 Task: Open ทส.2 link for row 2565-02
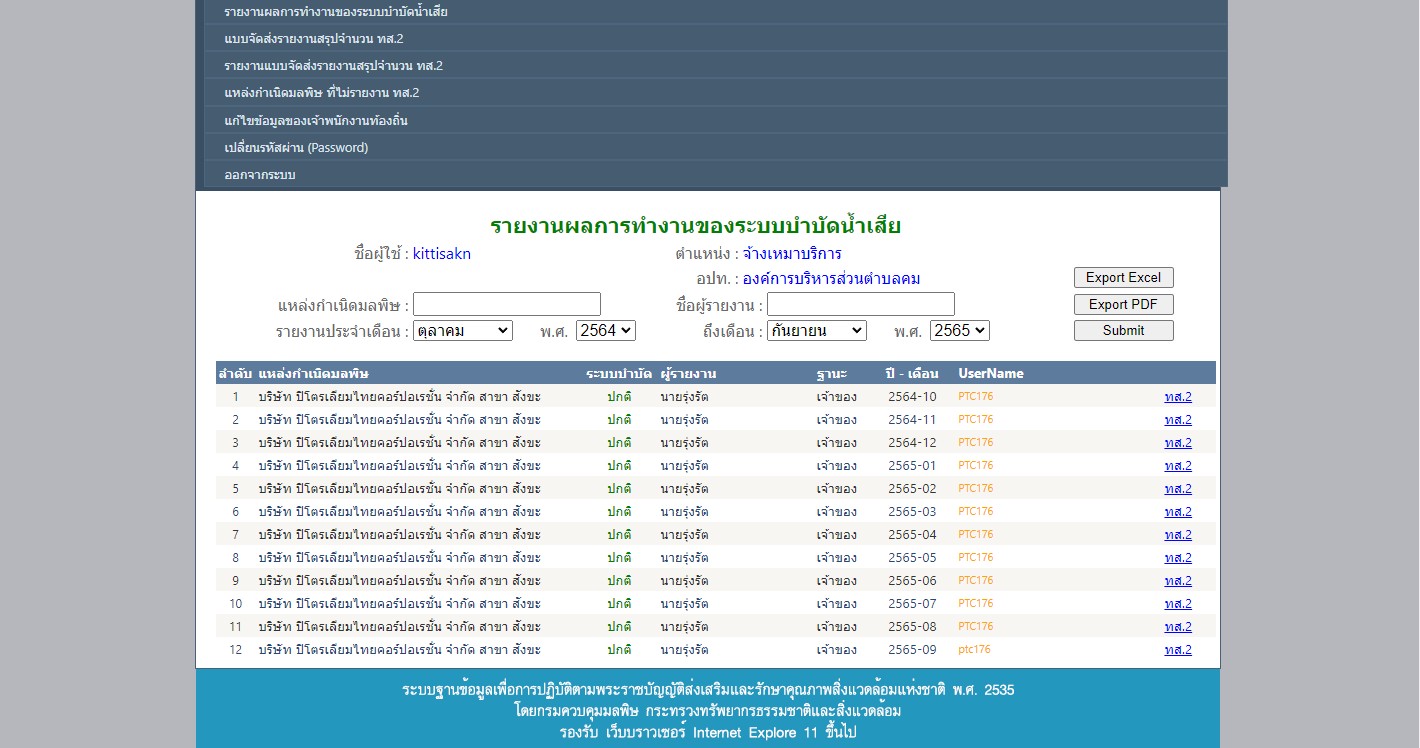pos(1178,488)
